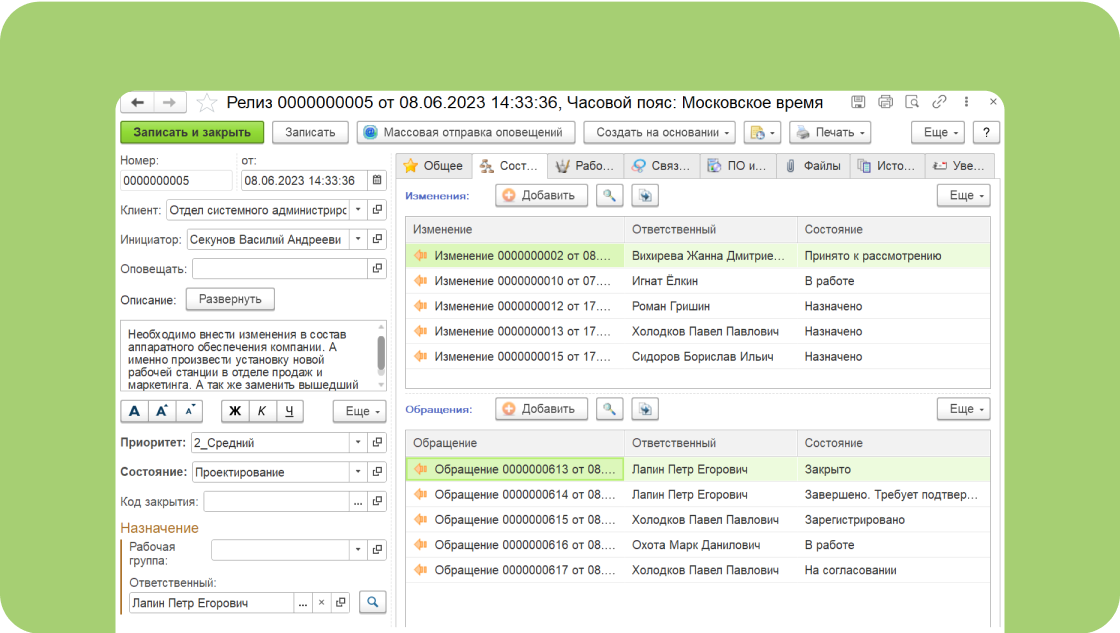Open the Создать на основании dropdown
Image resolution: width=1120 pixels, height=633 pixels.
(660, 132)
